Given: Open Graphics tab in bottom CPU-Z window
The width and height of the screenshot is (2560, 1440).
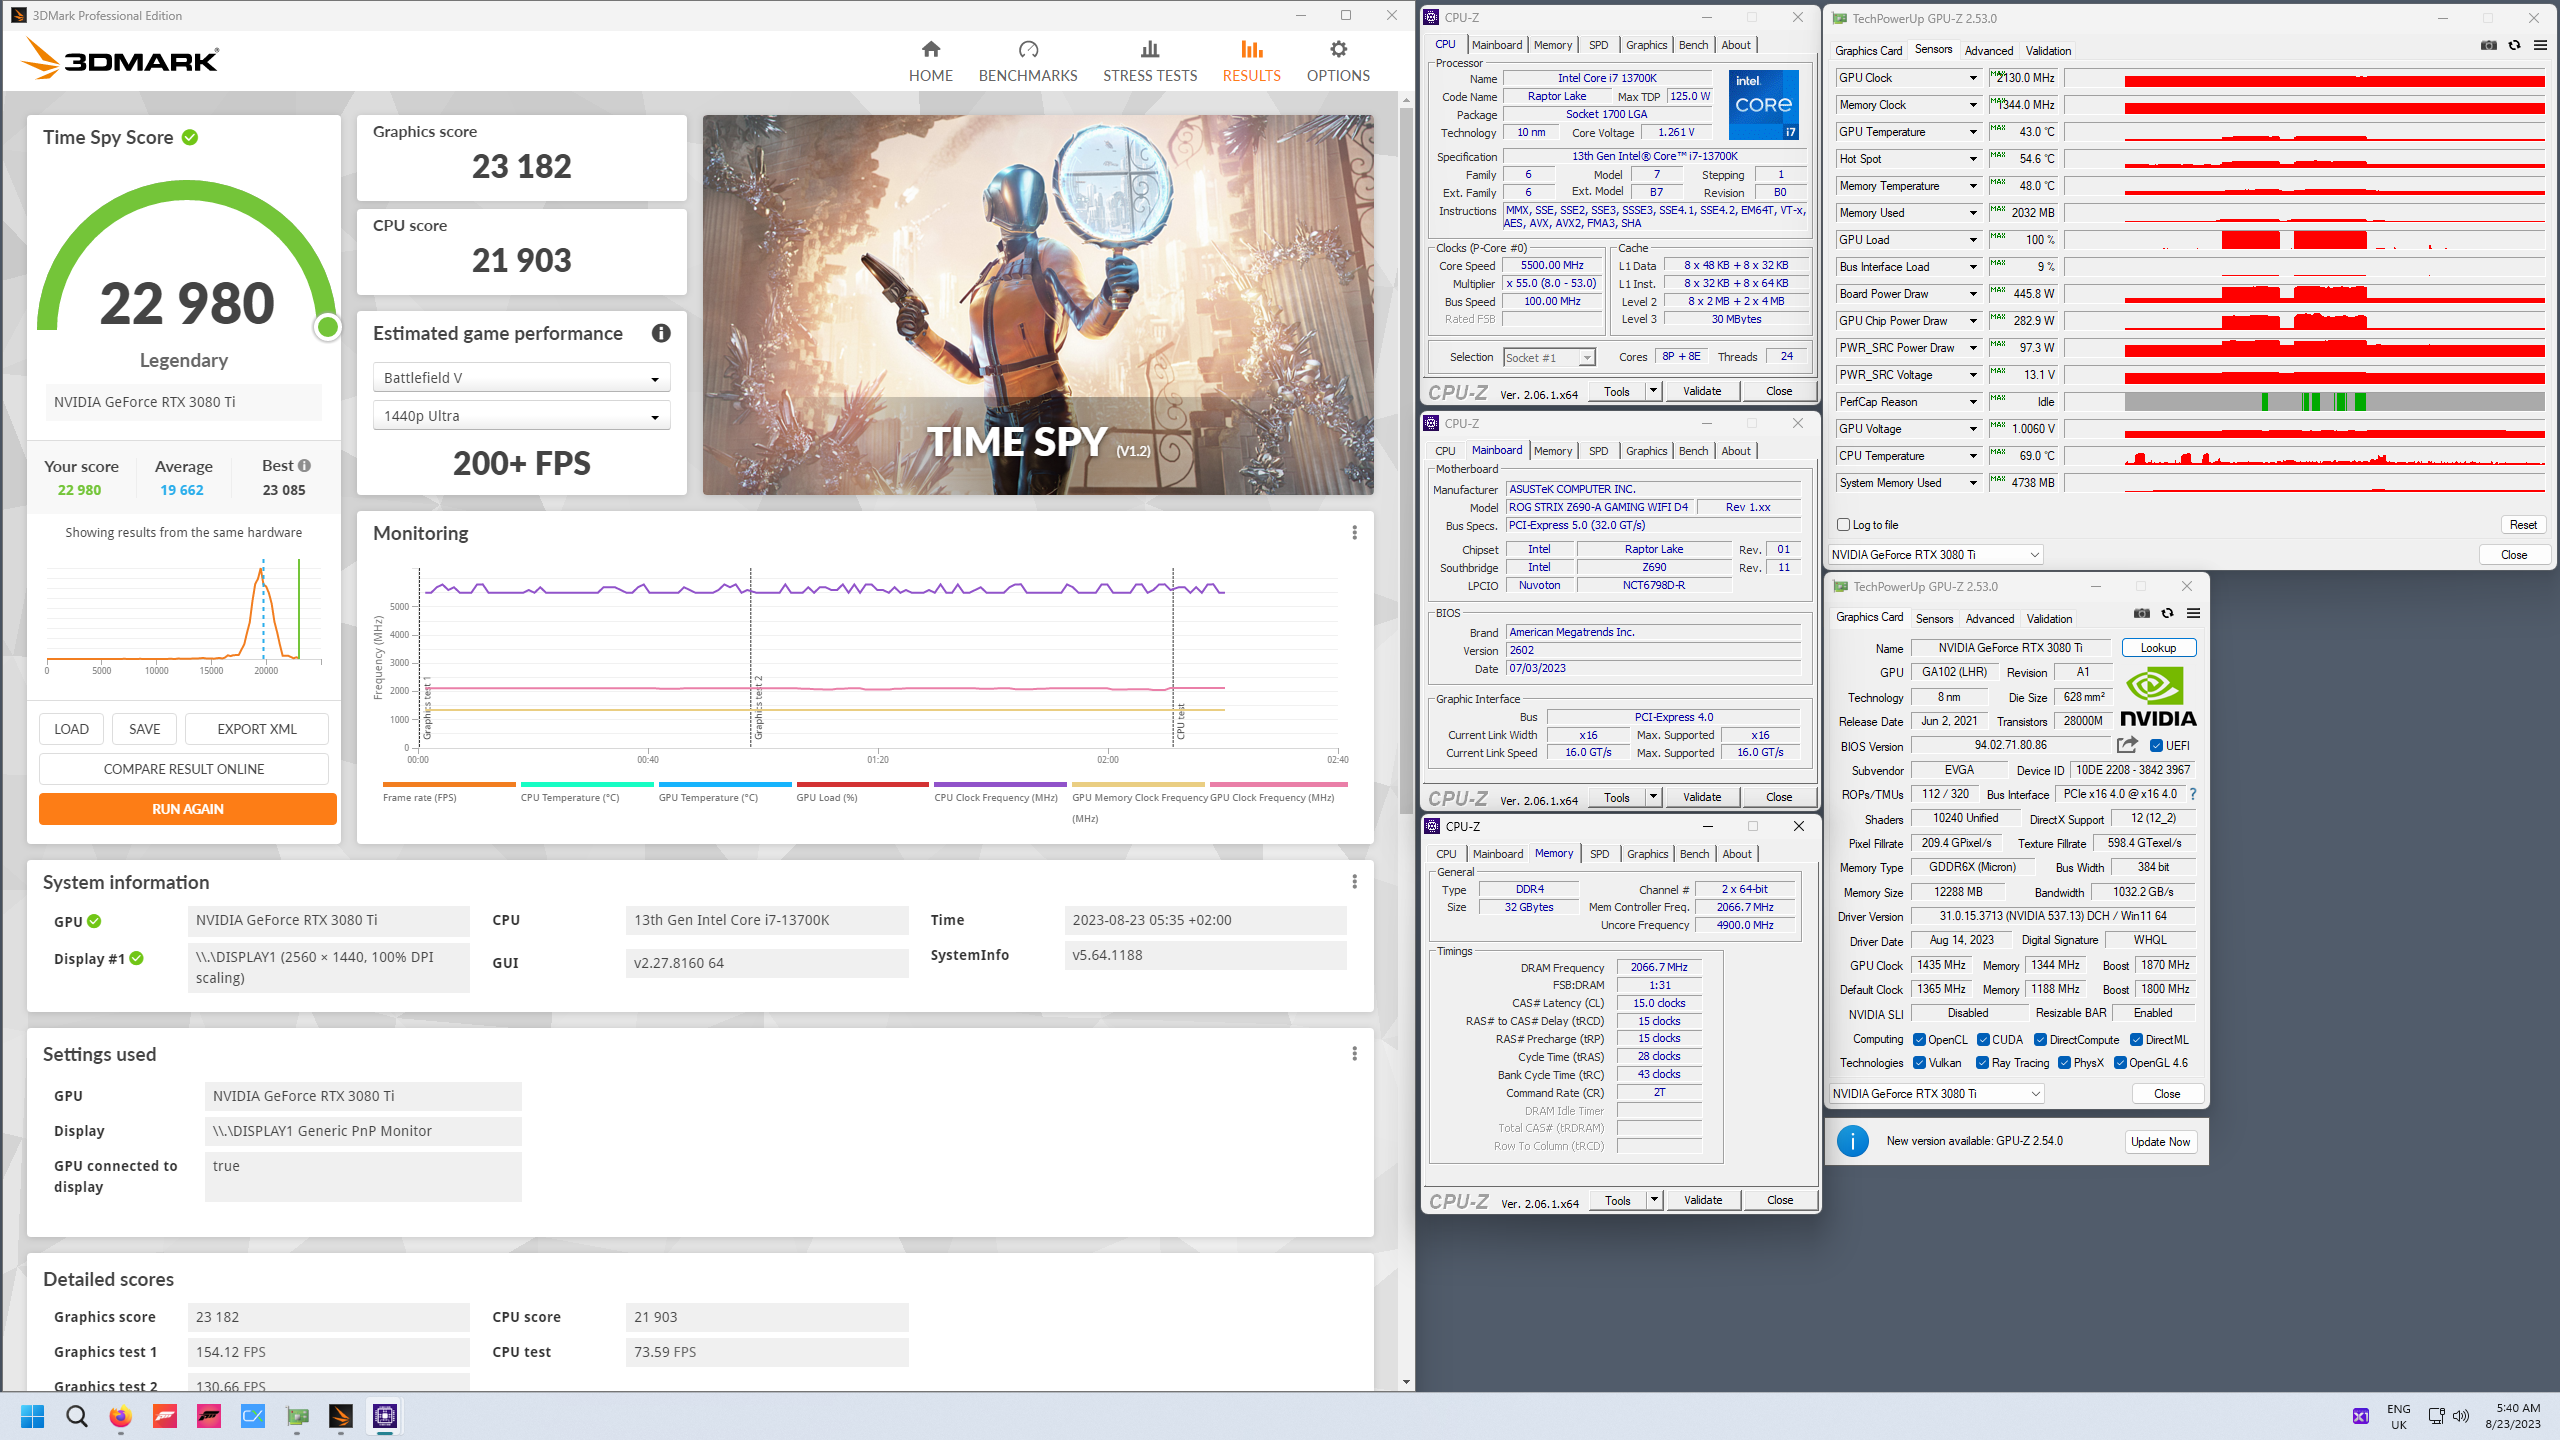Looking at the screenshot, I should [x=1647, y=854].
